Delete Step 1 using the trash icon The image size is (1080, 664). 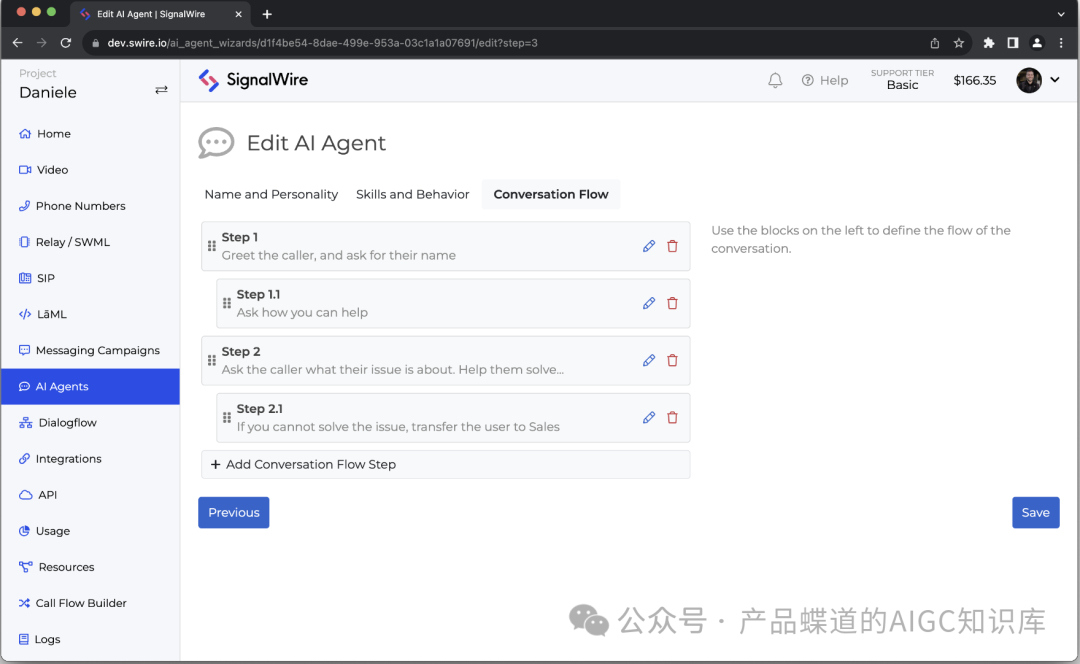(x=672, y=246)
